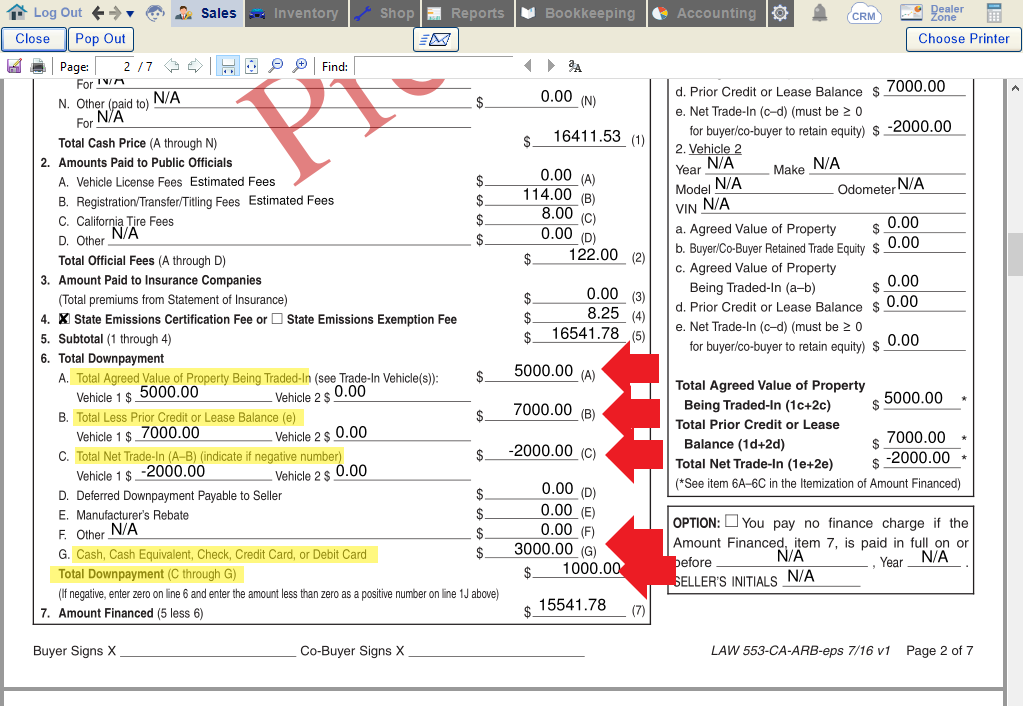The image size is (1023, 706).
Task: Click Total Cash Price value 16411.53
Action: [587, 136]
